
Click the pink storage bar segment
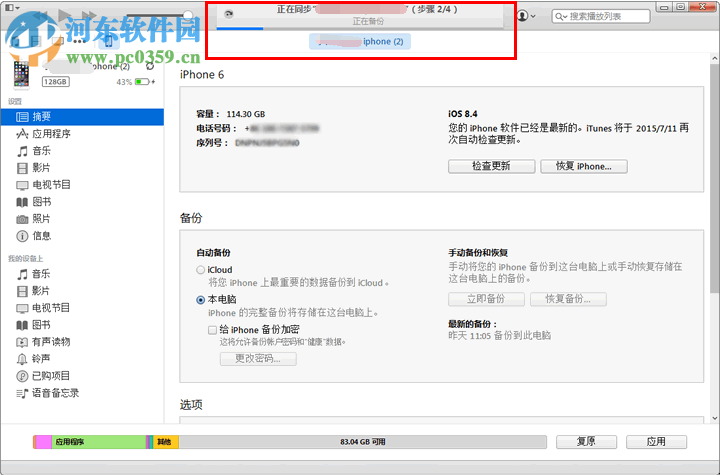pyautogui.click(x=43, y=442)
